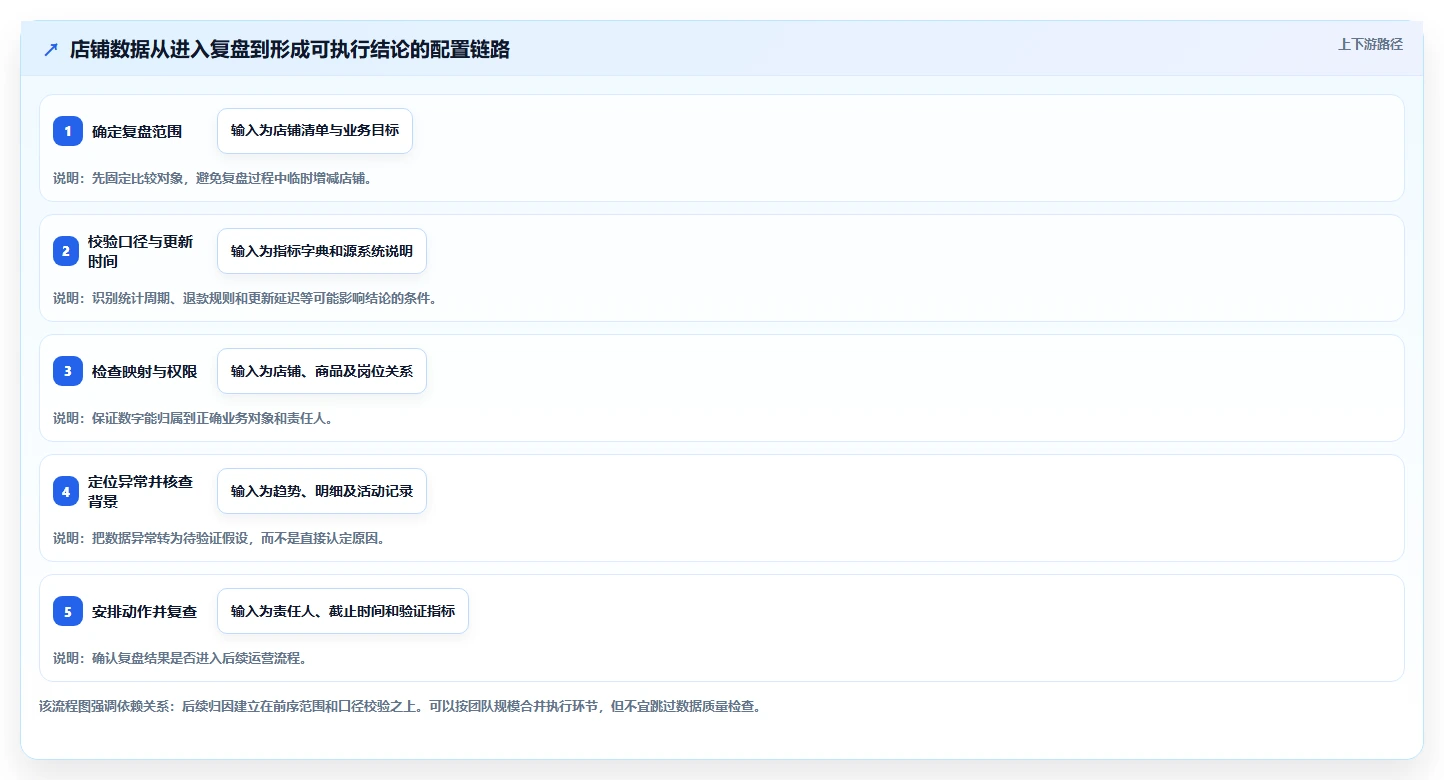Click the 输入为店铺、商品及岗位关系 chip
1444x780 pixels.
(x=322, y=371)
